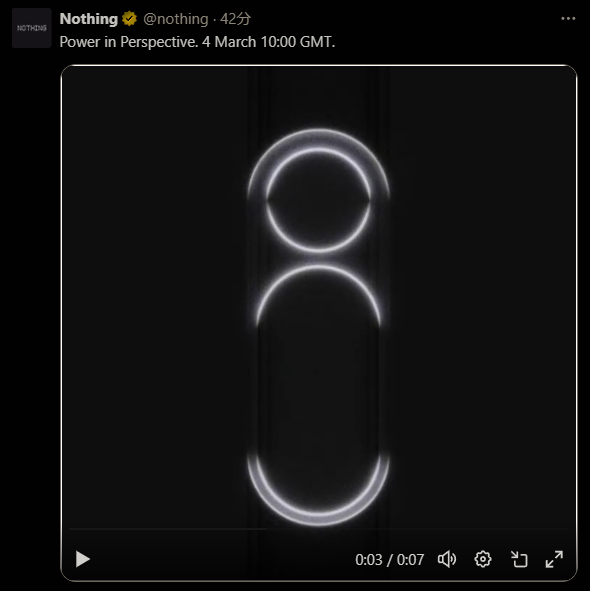Seek using the video progress bar

(319, 529)
